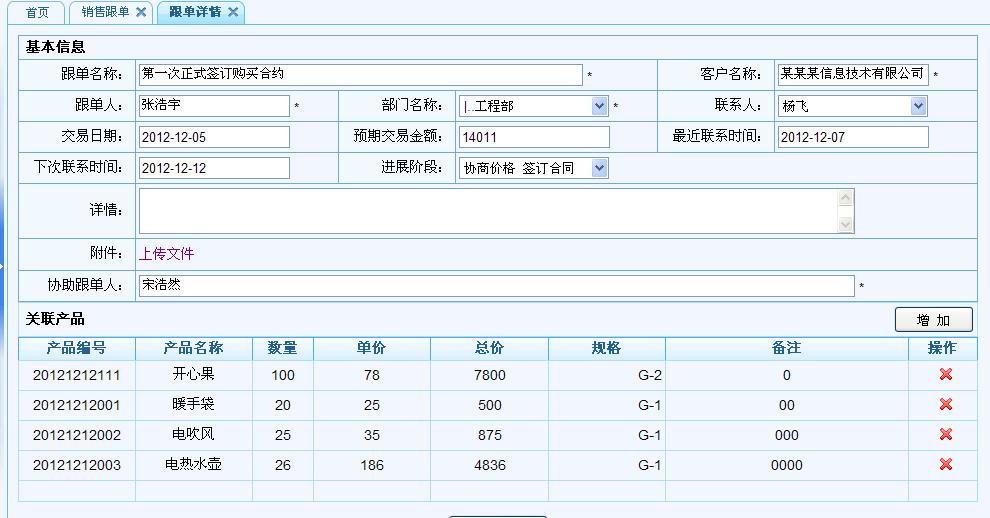Remove the 电吹风 product row

tap(945, 435)
